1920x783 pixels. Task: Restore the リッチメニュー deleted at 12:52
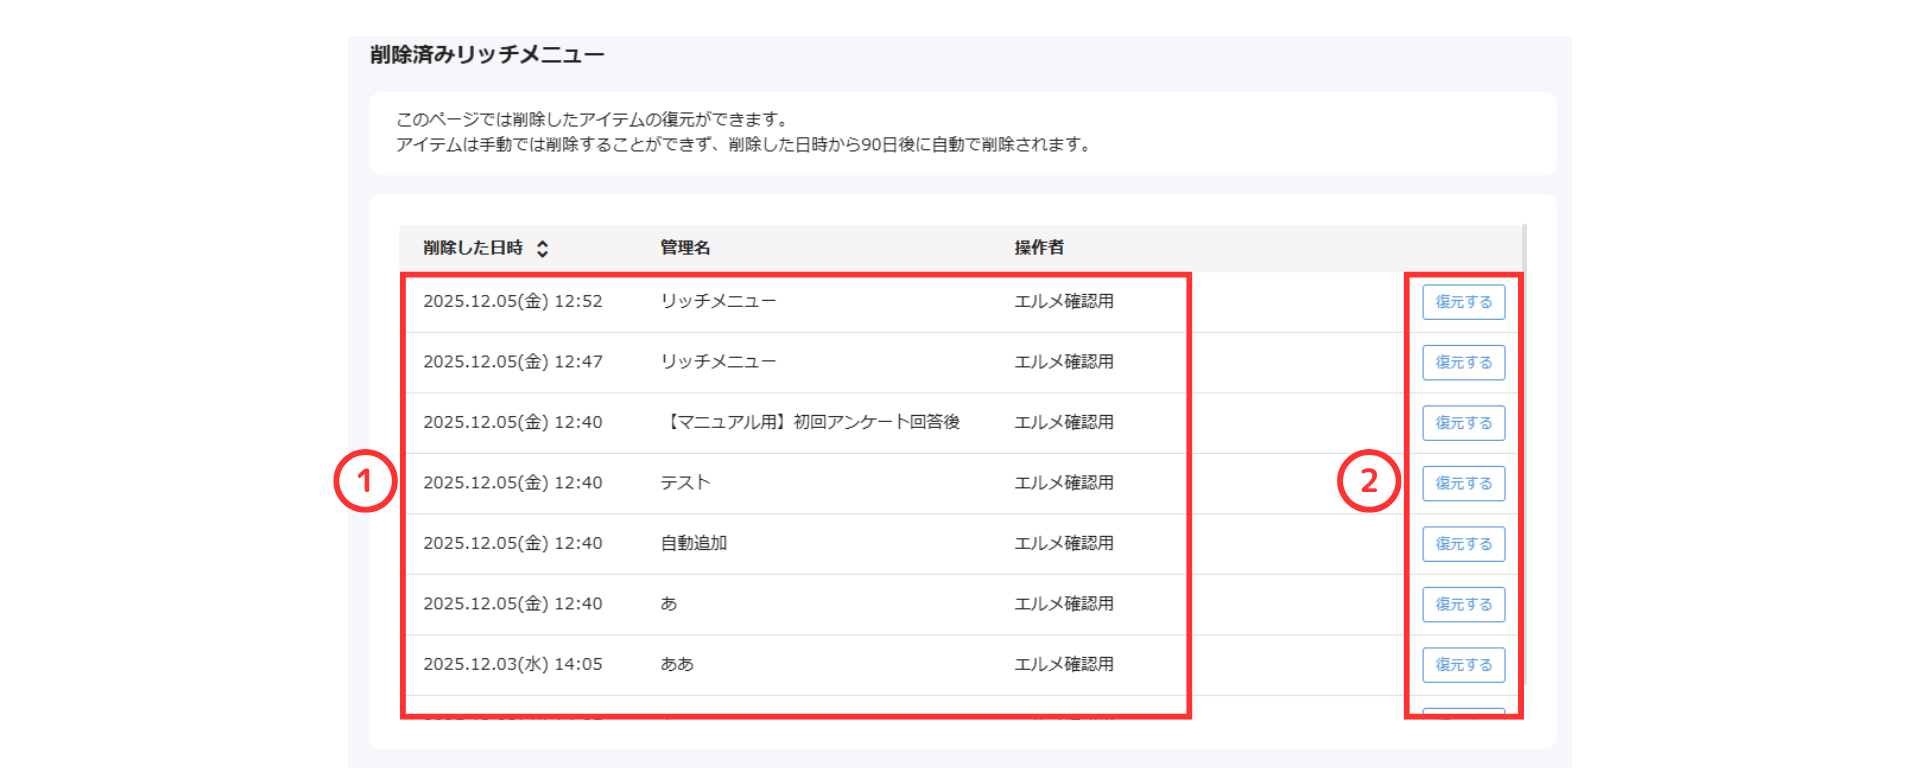1463,302
